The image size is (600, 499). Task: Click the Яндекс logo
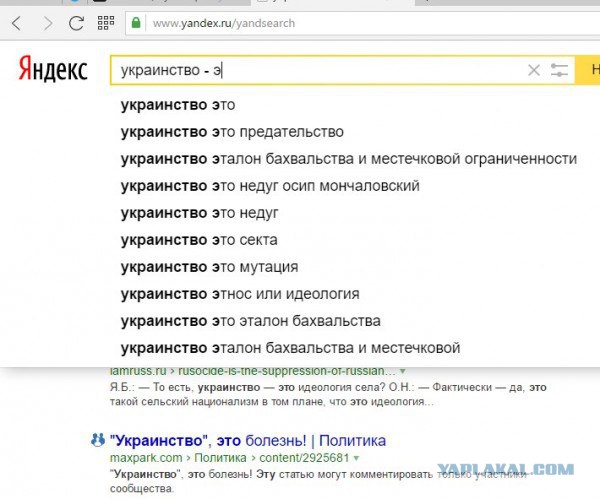[x=53, y=68]
